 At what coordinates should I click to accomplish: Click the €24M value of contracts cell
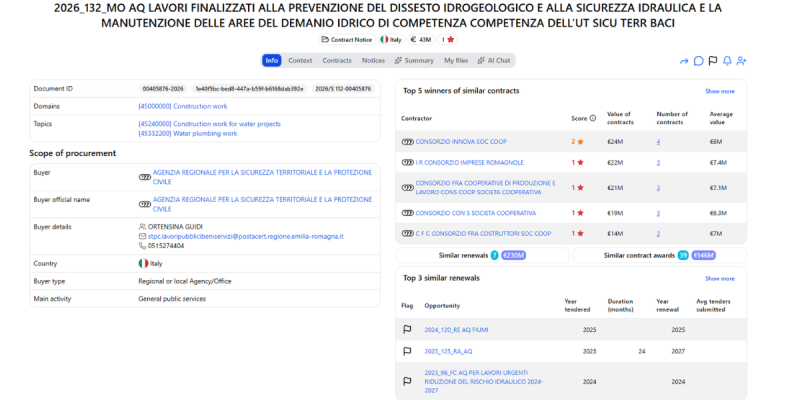[615, 142]
